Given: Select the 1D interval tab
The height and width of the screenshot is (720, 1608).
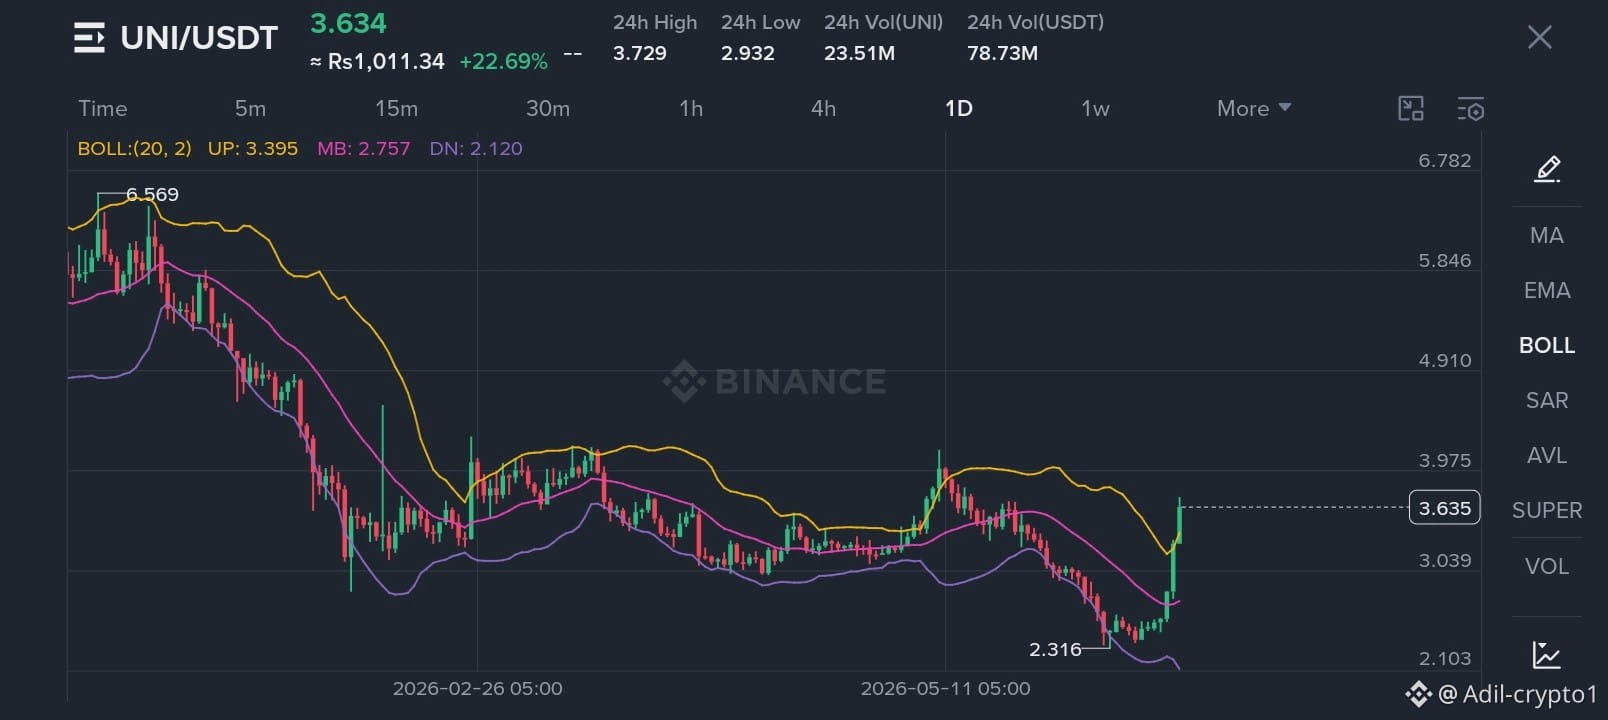Looking at the screenshot, I should [x=959, y=108].
